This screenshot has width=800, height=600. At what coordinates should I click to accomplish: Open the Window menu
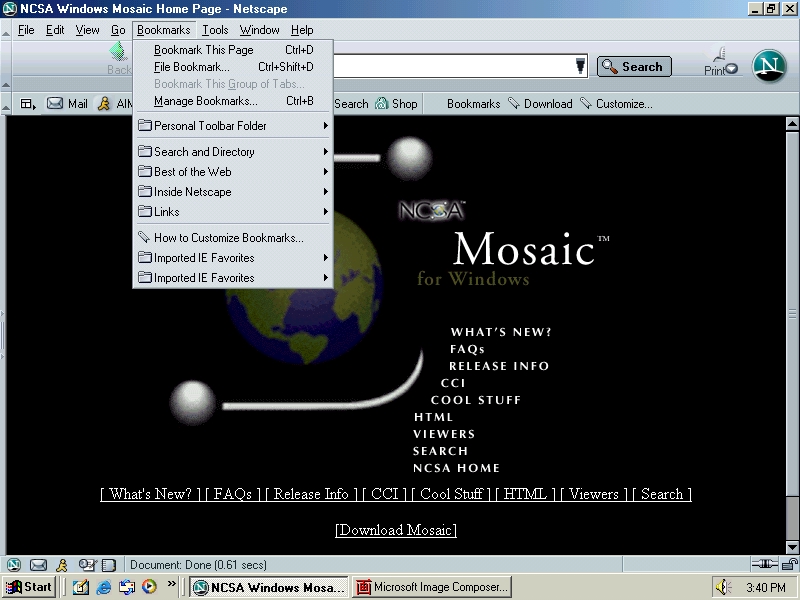point(259,30)
